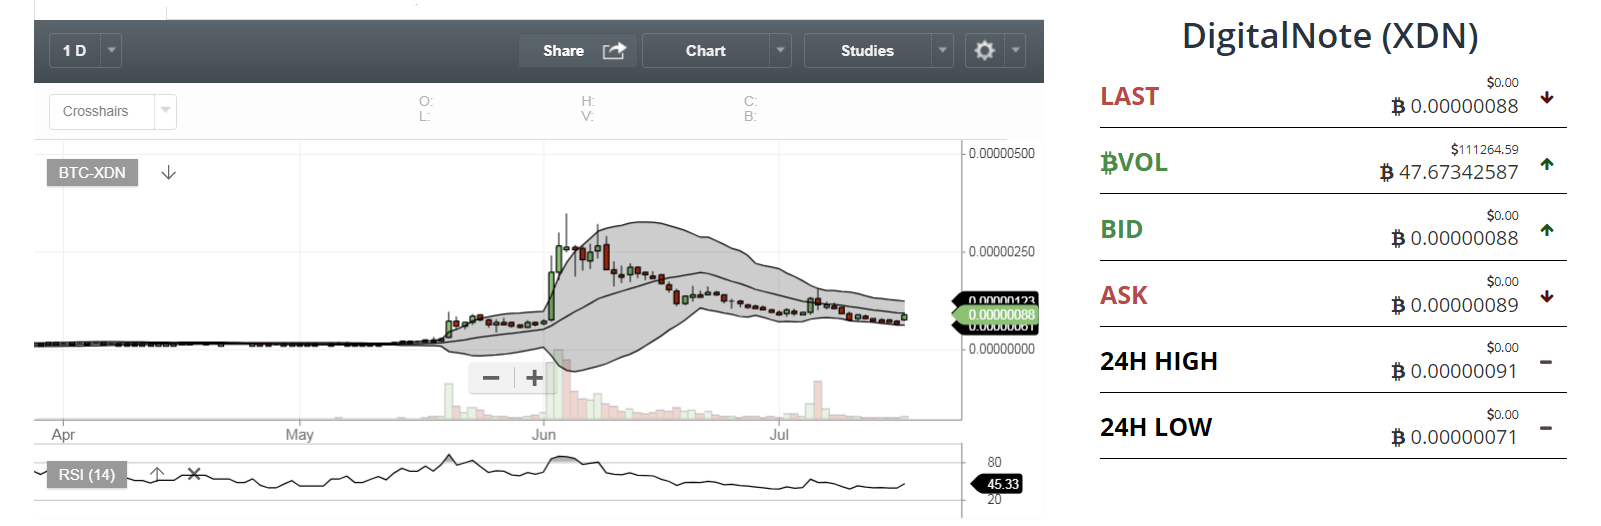Click the 24H LOW label
Viewport: 1601px width, 526px height.
click(1156, 427)
